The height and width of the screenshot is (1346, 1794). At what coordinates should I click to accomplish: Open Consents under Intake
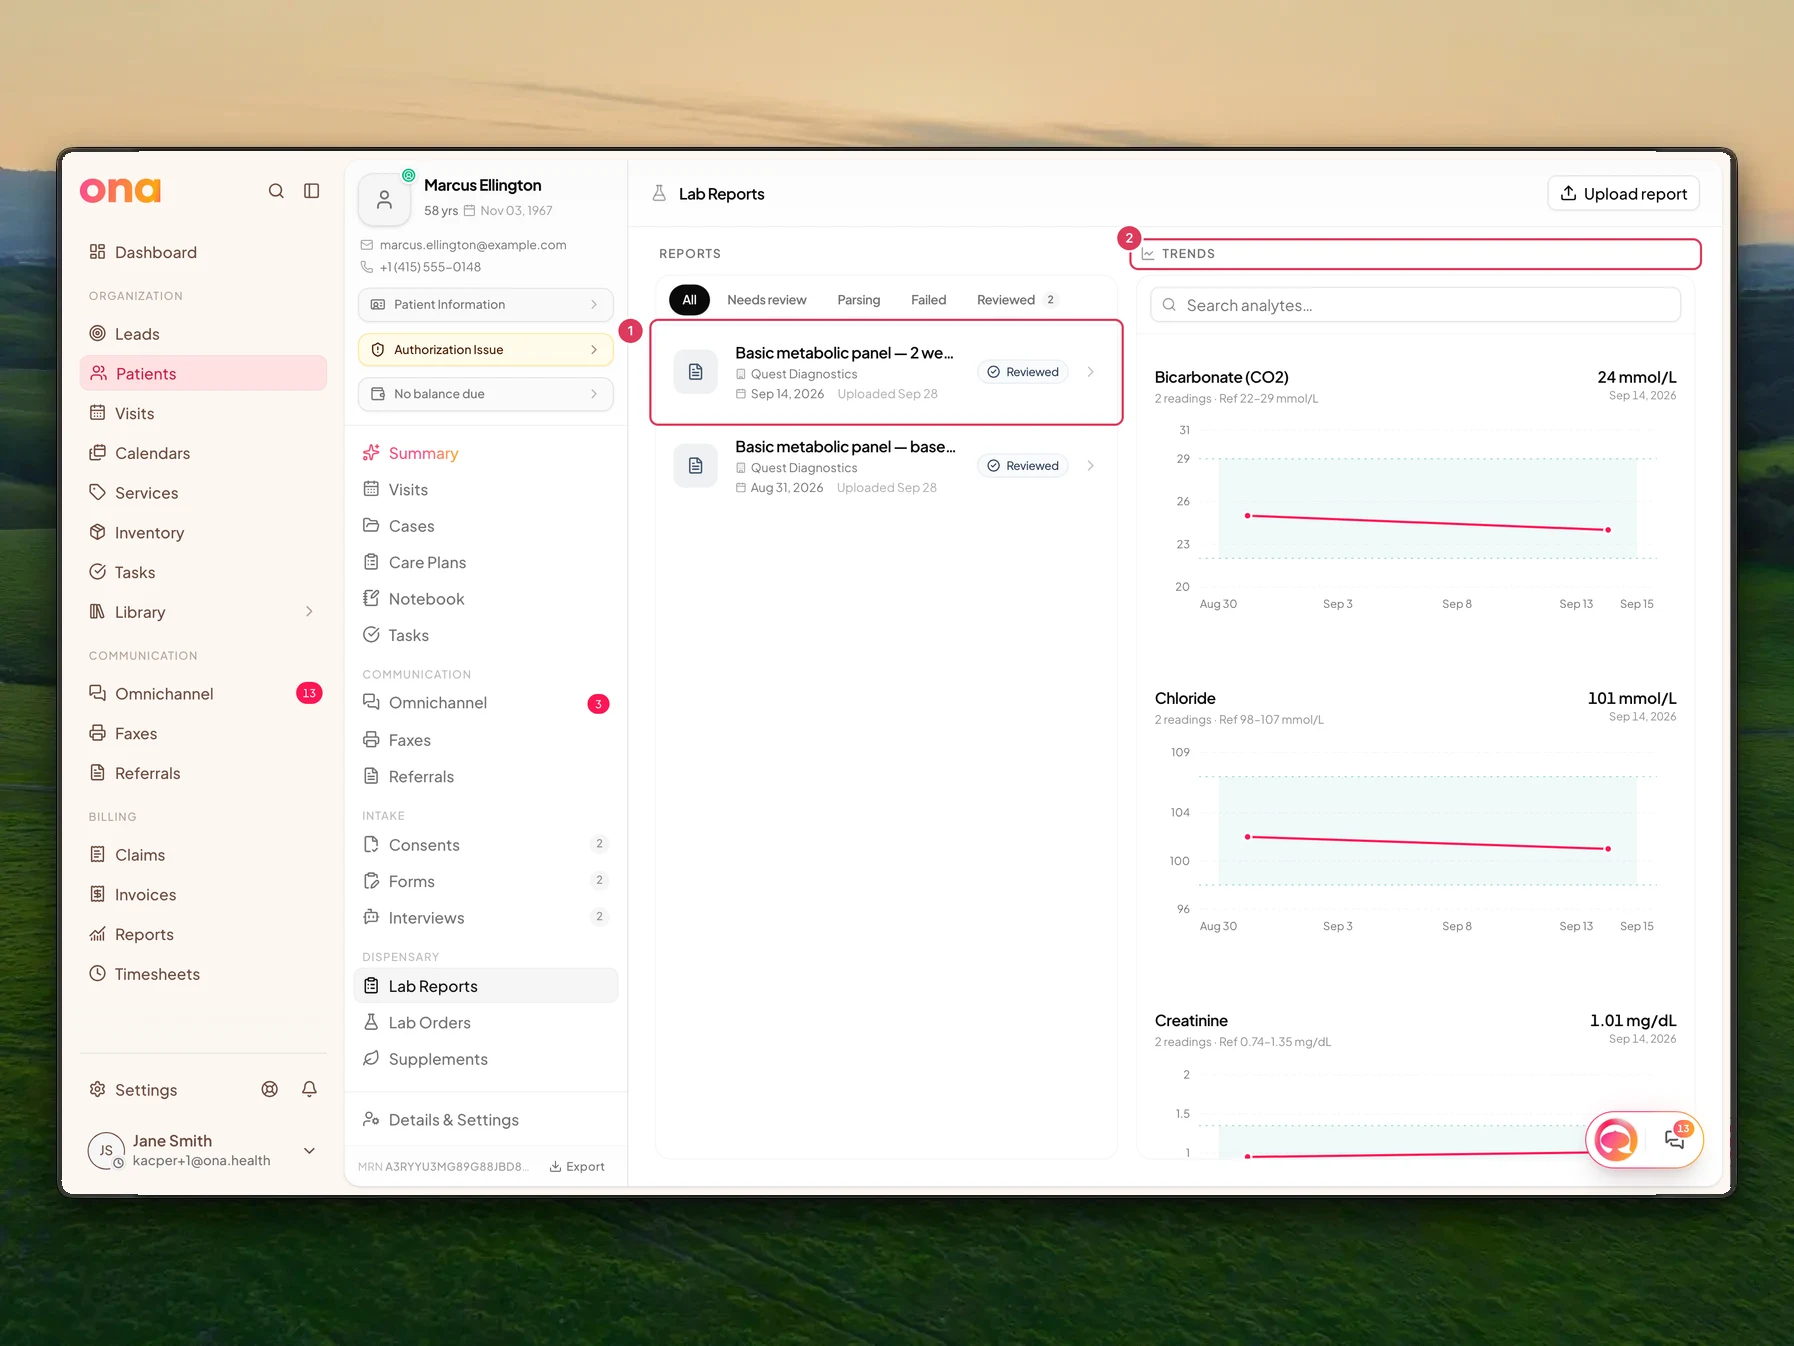click(486, 845)
